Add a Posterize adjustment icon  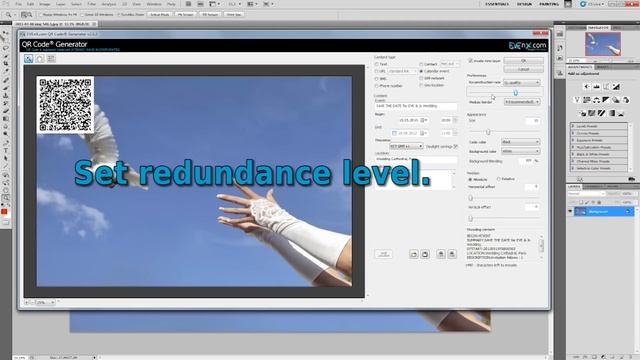(x=592, y=113)
